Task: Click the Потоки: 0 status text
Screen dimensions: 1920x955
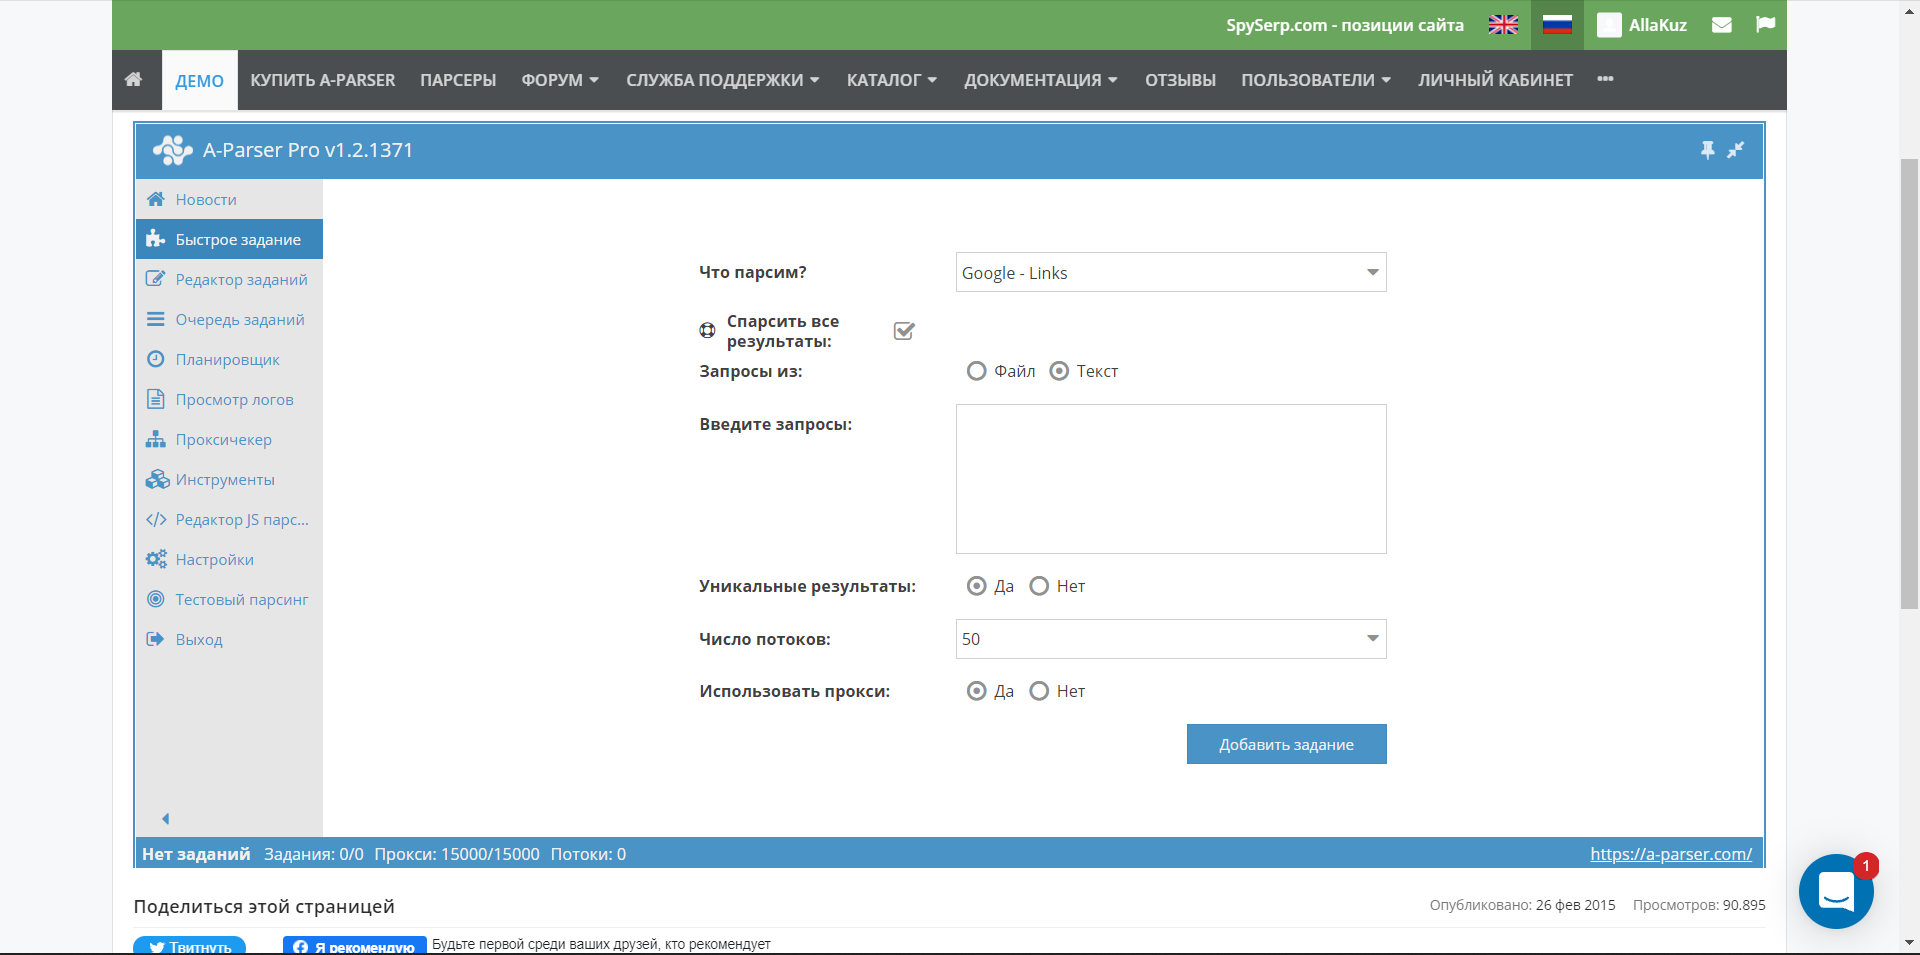Action: (588, 854)
